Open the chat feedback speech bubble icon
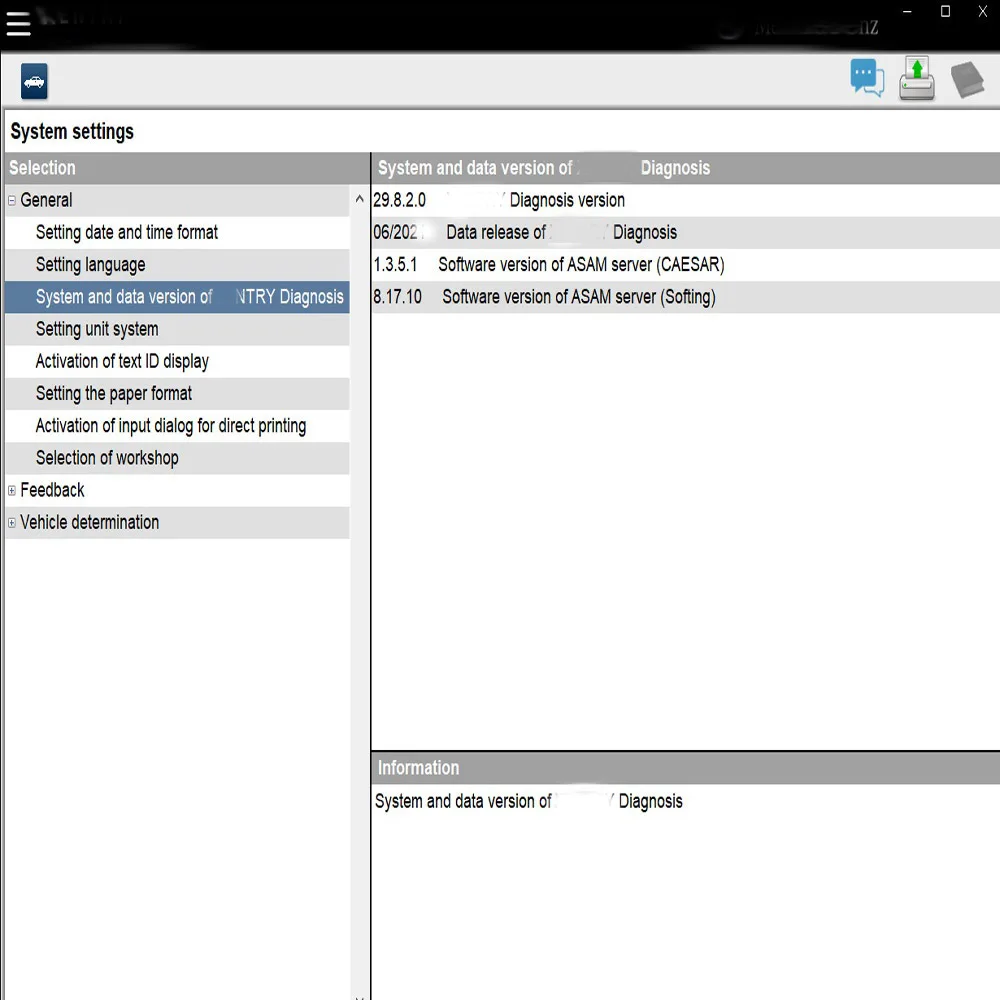The height and width of the screenshot is (1000, 1000). [x=867, y=78]
